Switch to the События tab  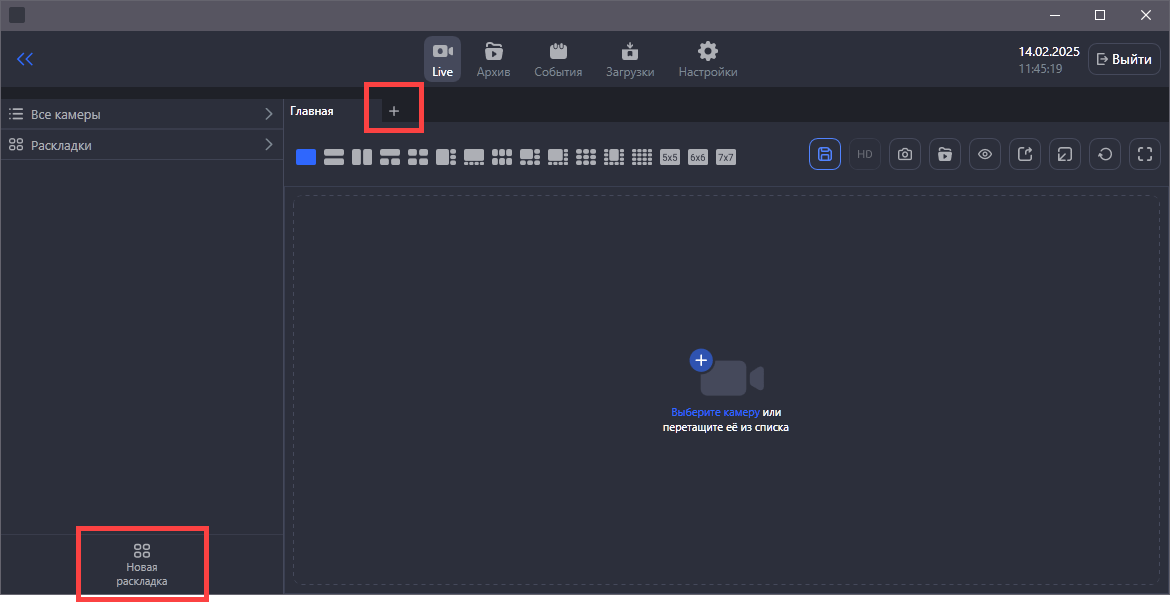click(x=558, y=59)
